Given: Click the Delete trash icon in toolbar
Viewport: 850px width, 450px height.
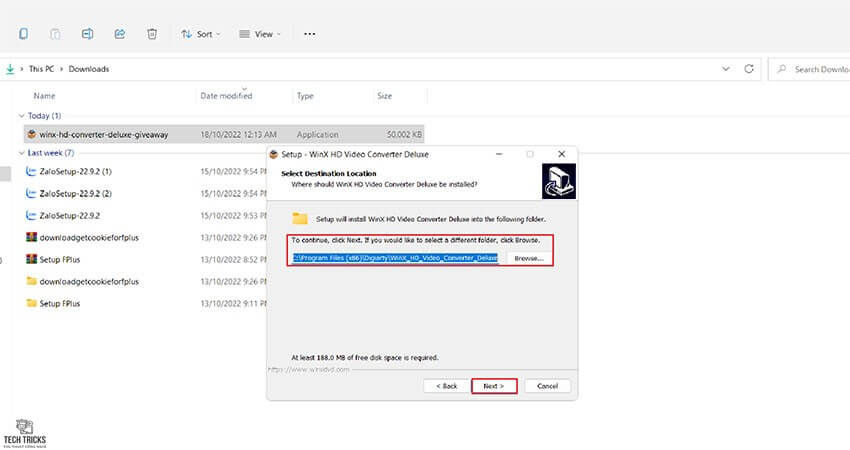Looking at the screenshot, I should coord(152,34).
